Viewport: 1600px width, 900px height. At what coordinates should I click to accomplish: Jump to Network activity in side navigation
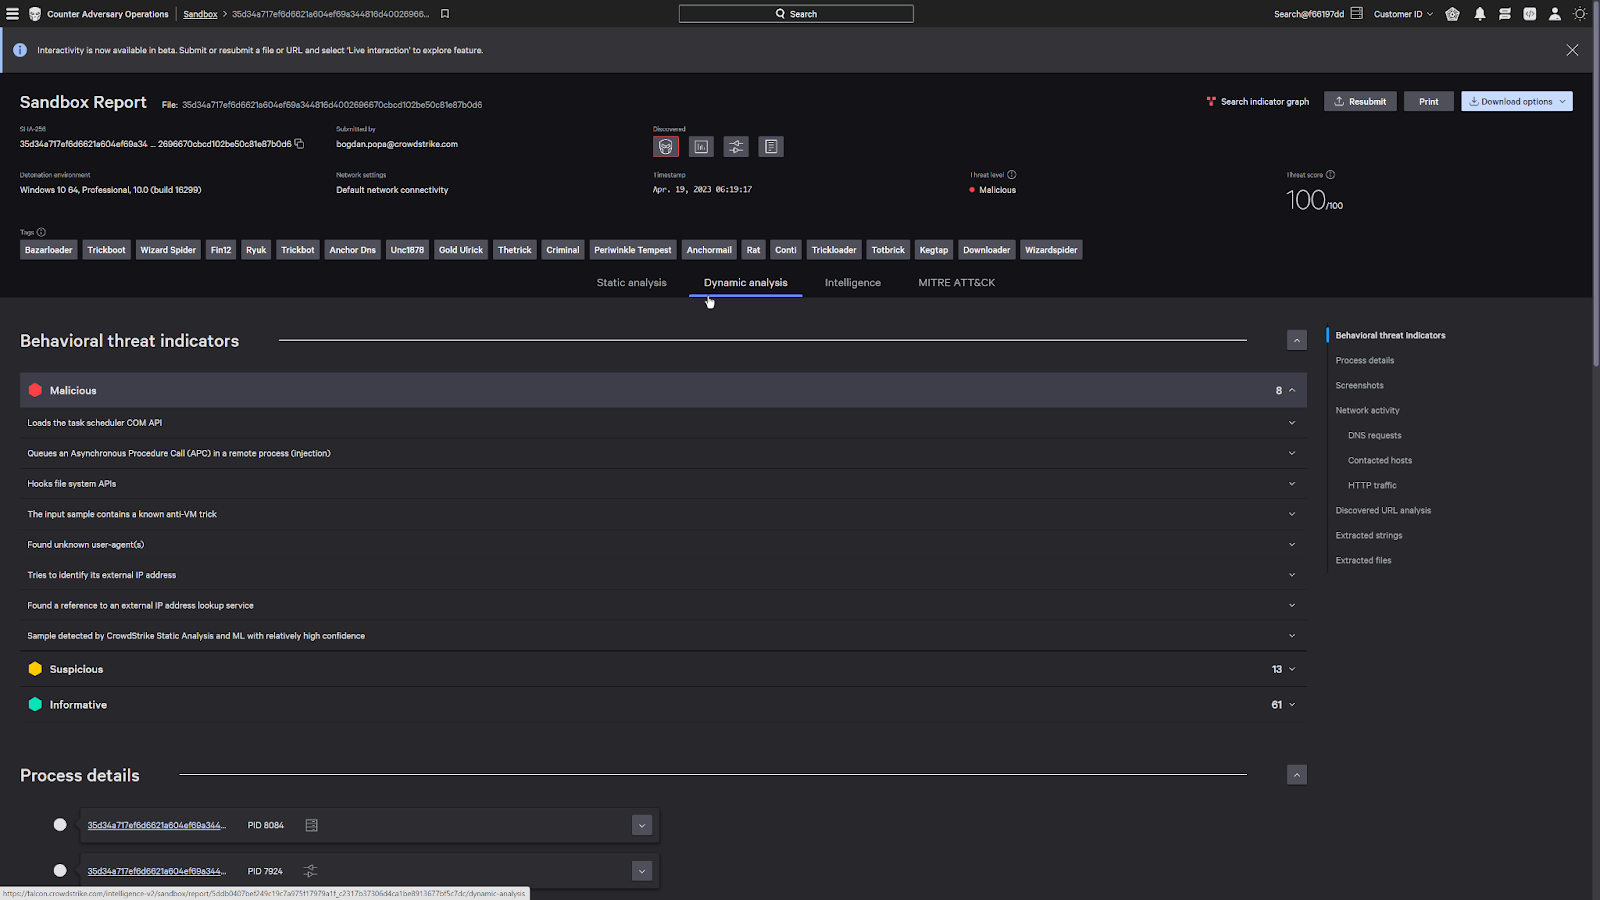pos(1367,410)
